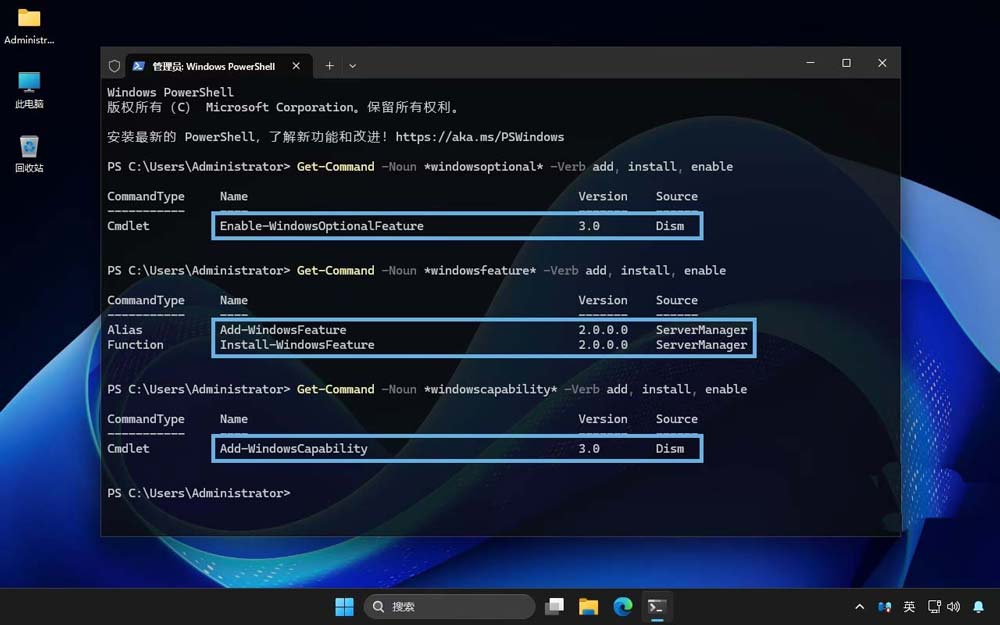Click Add-WindowsFeature in the output
The height and width of the screenshot is (625, 1000).
tap(283, 330)
